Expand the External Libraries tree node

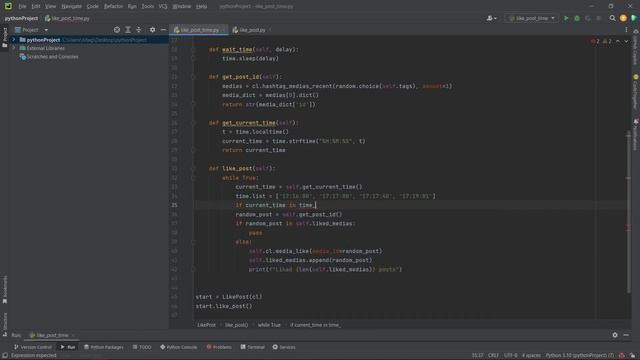tap(13, 48)
